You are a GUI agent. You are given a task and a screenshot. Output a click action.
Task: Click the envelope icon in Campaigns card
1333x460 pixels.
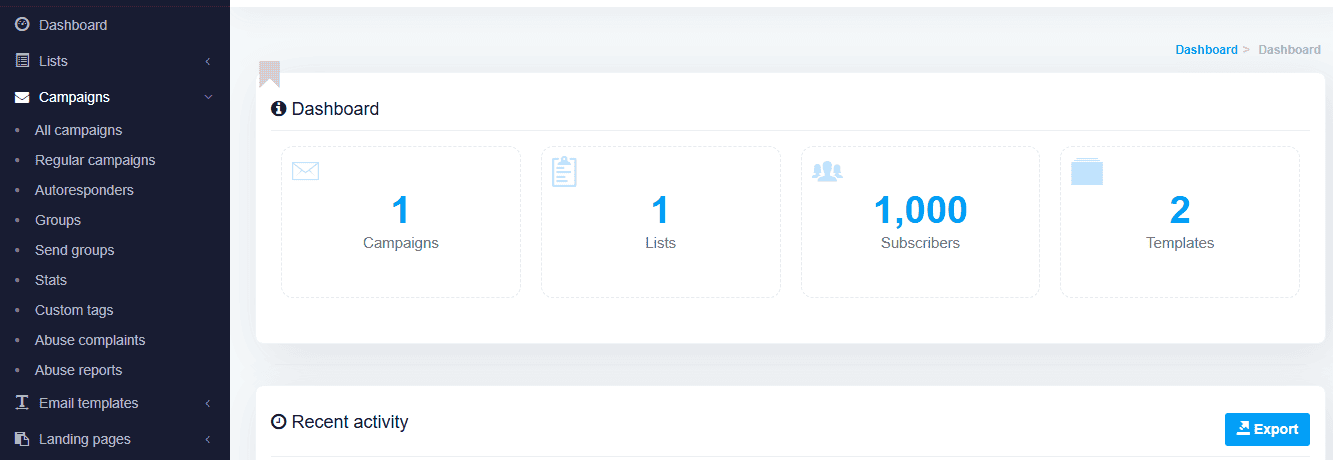tap(305, 171)
